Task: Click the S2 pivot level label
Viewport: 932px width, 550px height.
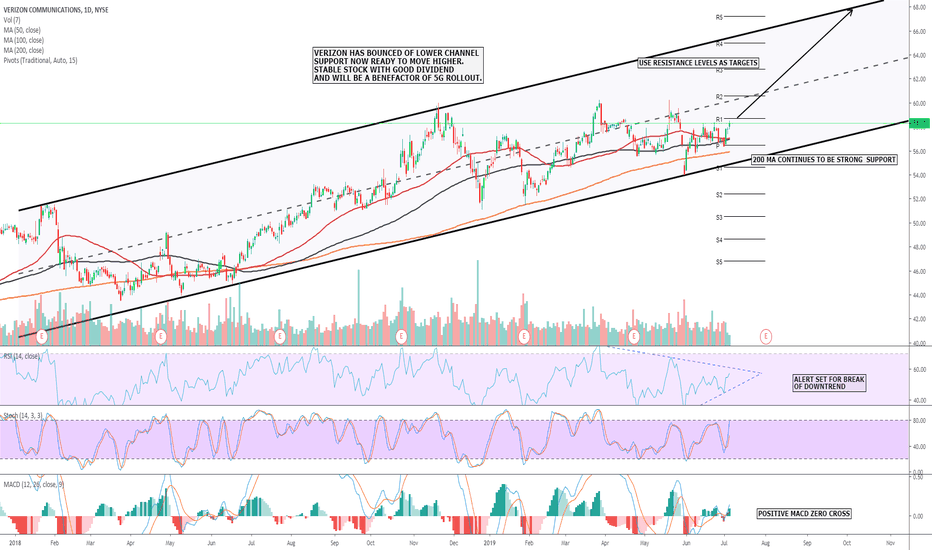Action: coord(719,195)
